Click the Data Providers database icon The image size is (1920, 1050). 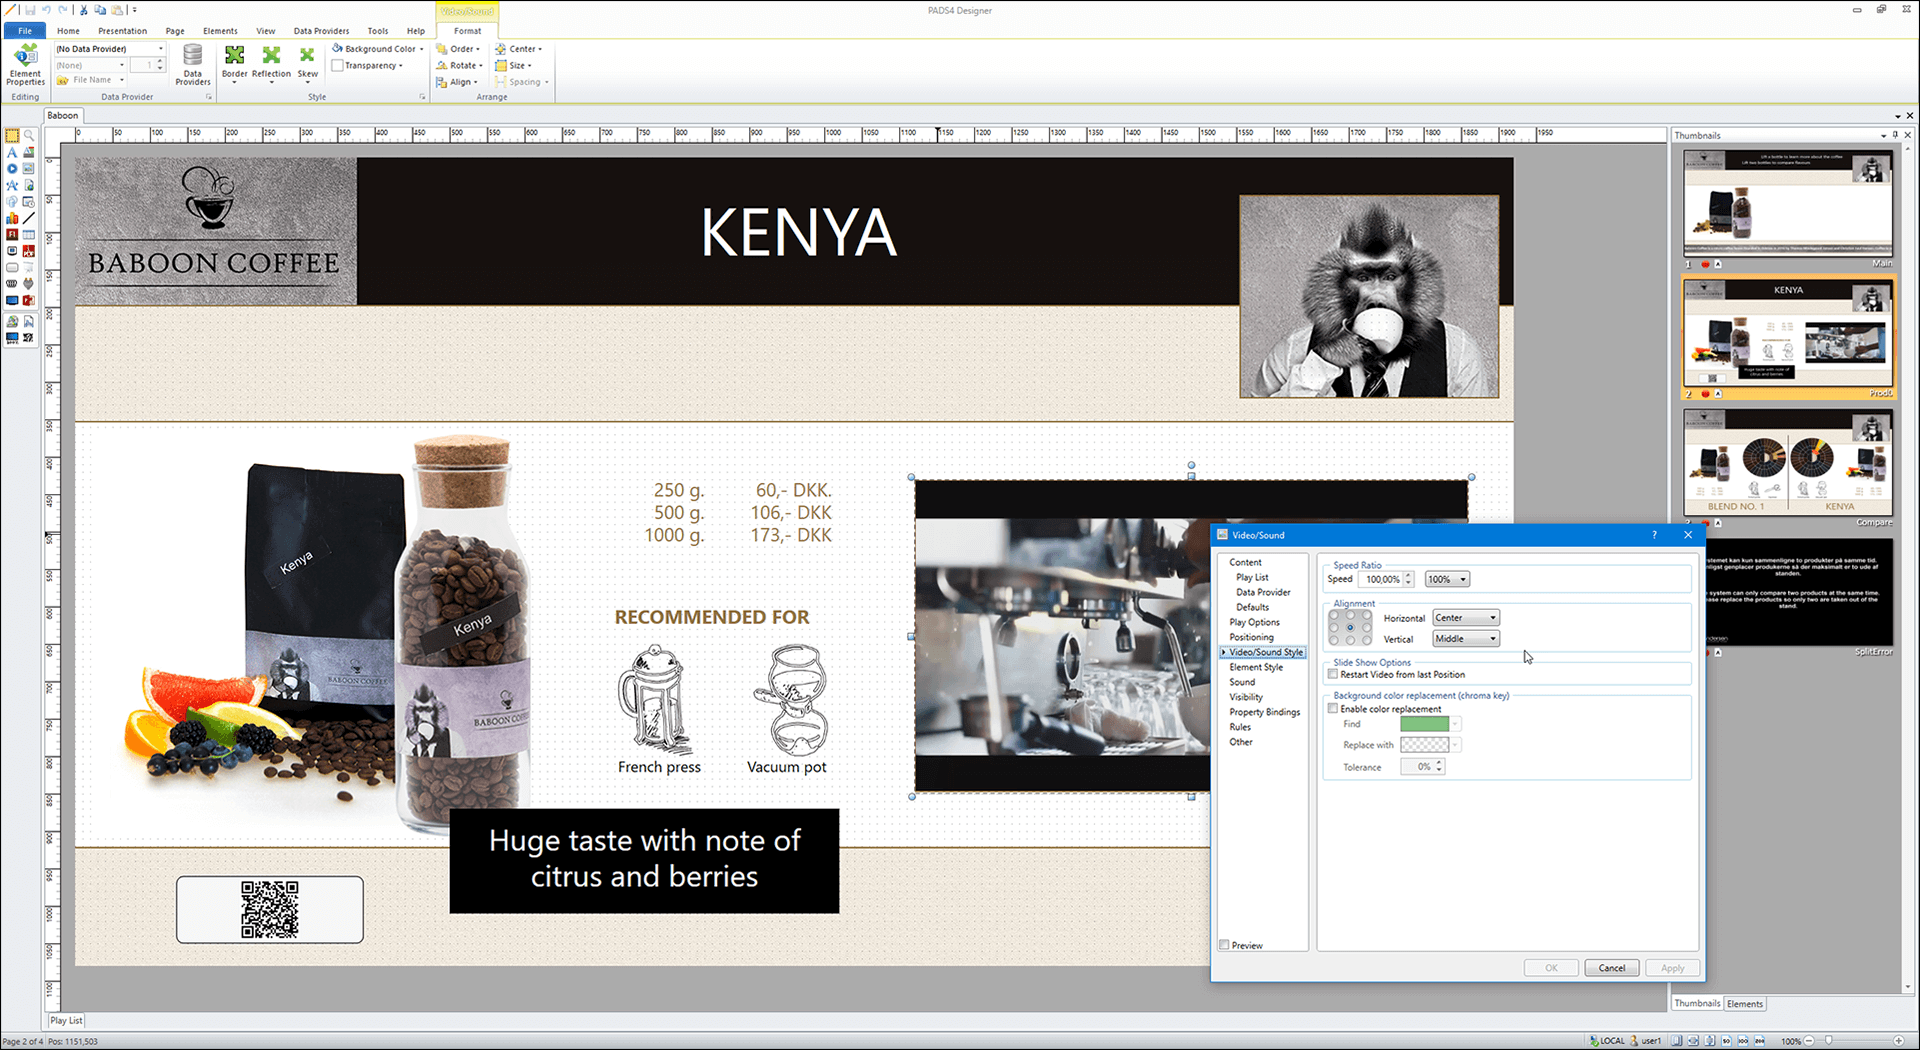click(193, 65)
